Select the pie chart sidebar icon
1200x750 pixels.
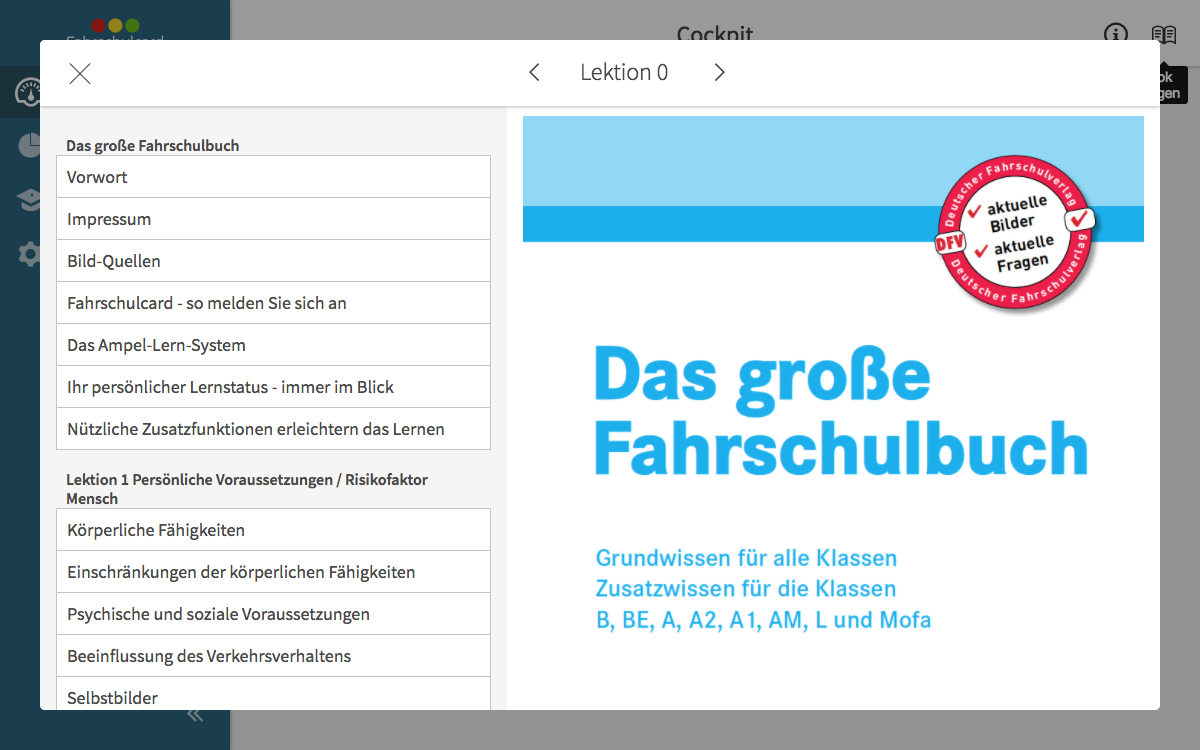pos(28,146)
